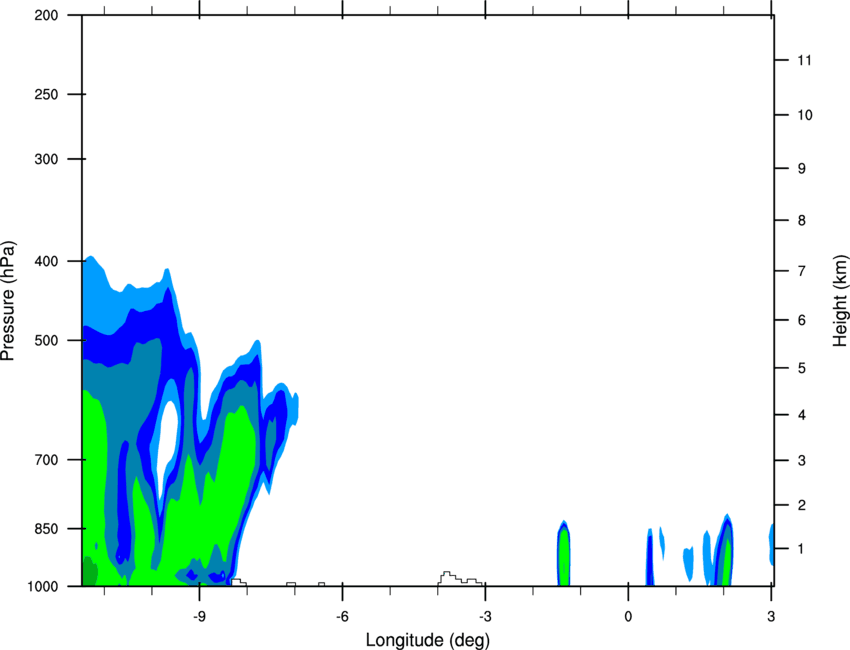Click the 400 pressure tick label
The width and height of the screenshot is (850, 650).
pyautogui.click(x=46, y=261)
